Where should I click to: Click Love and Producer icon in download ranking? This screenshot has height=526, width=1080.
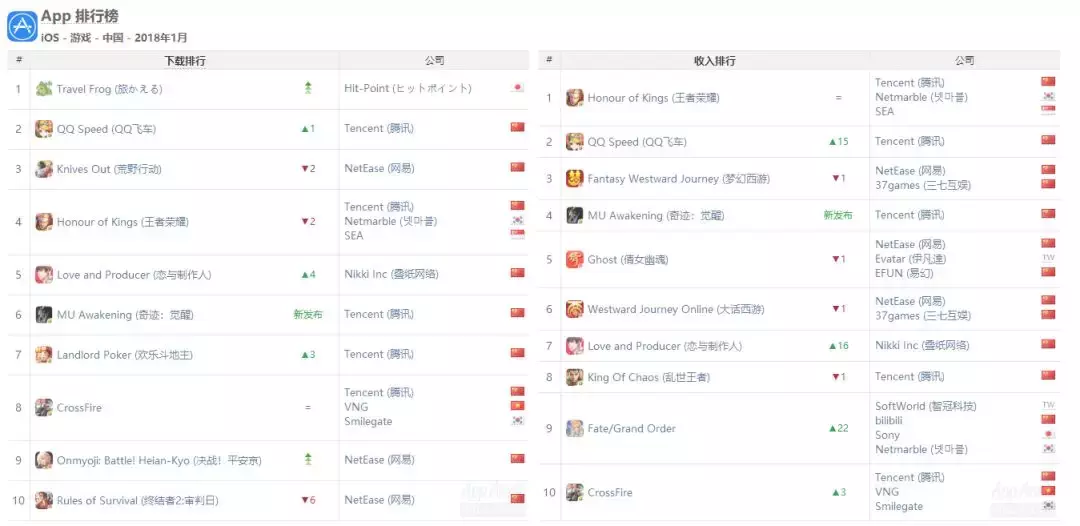(x=44, y=274)
